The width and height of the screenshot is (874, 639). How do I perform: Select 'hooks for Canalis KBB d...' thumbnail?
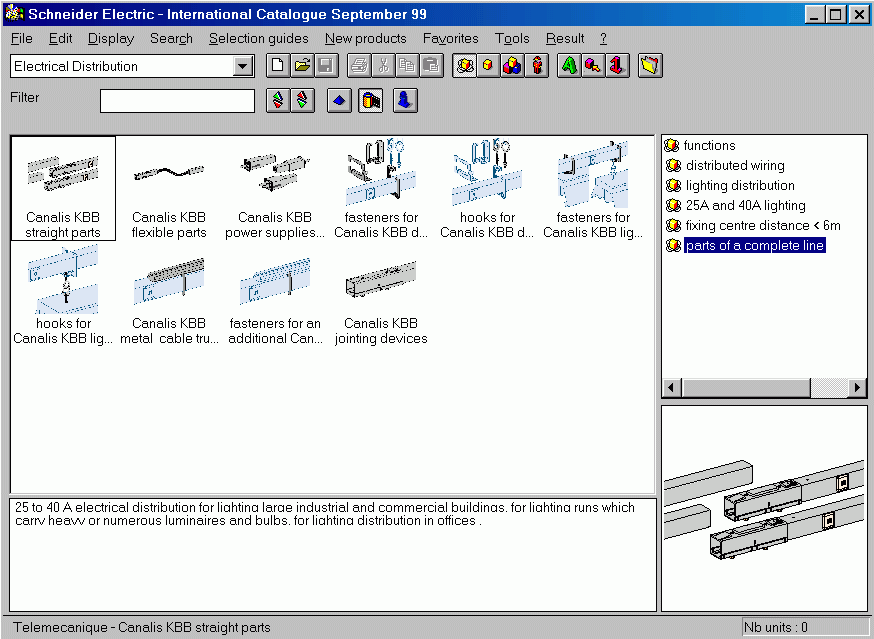click(487, 188)
